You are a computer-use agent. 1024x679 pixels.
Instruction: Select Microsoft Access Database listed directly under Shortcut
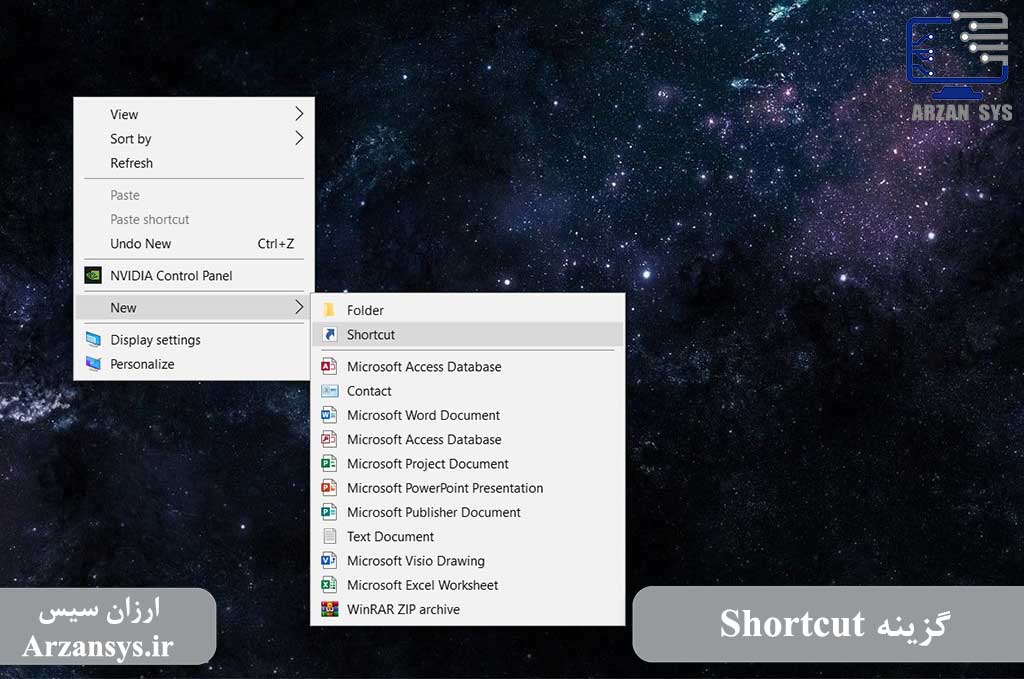pyautogui.click(x=468, y=367)
